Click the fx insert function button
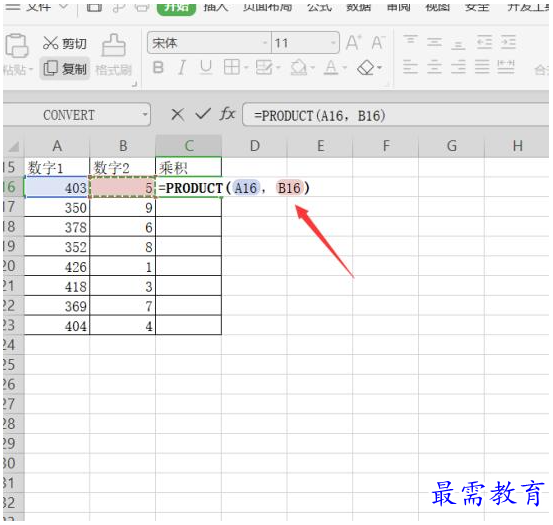553x525 pixels. tap(227, 114)
